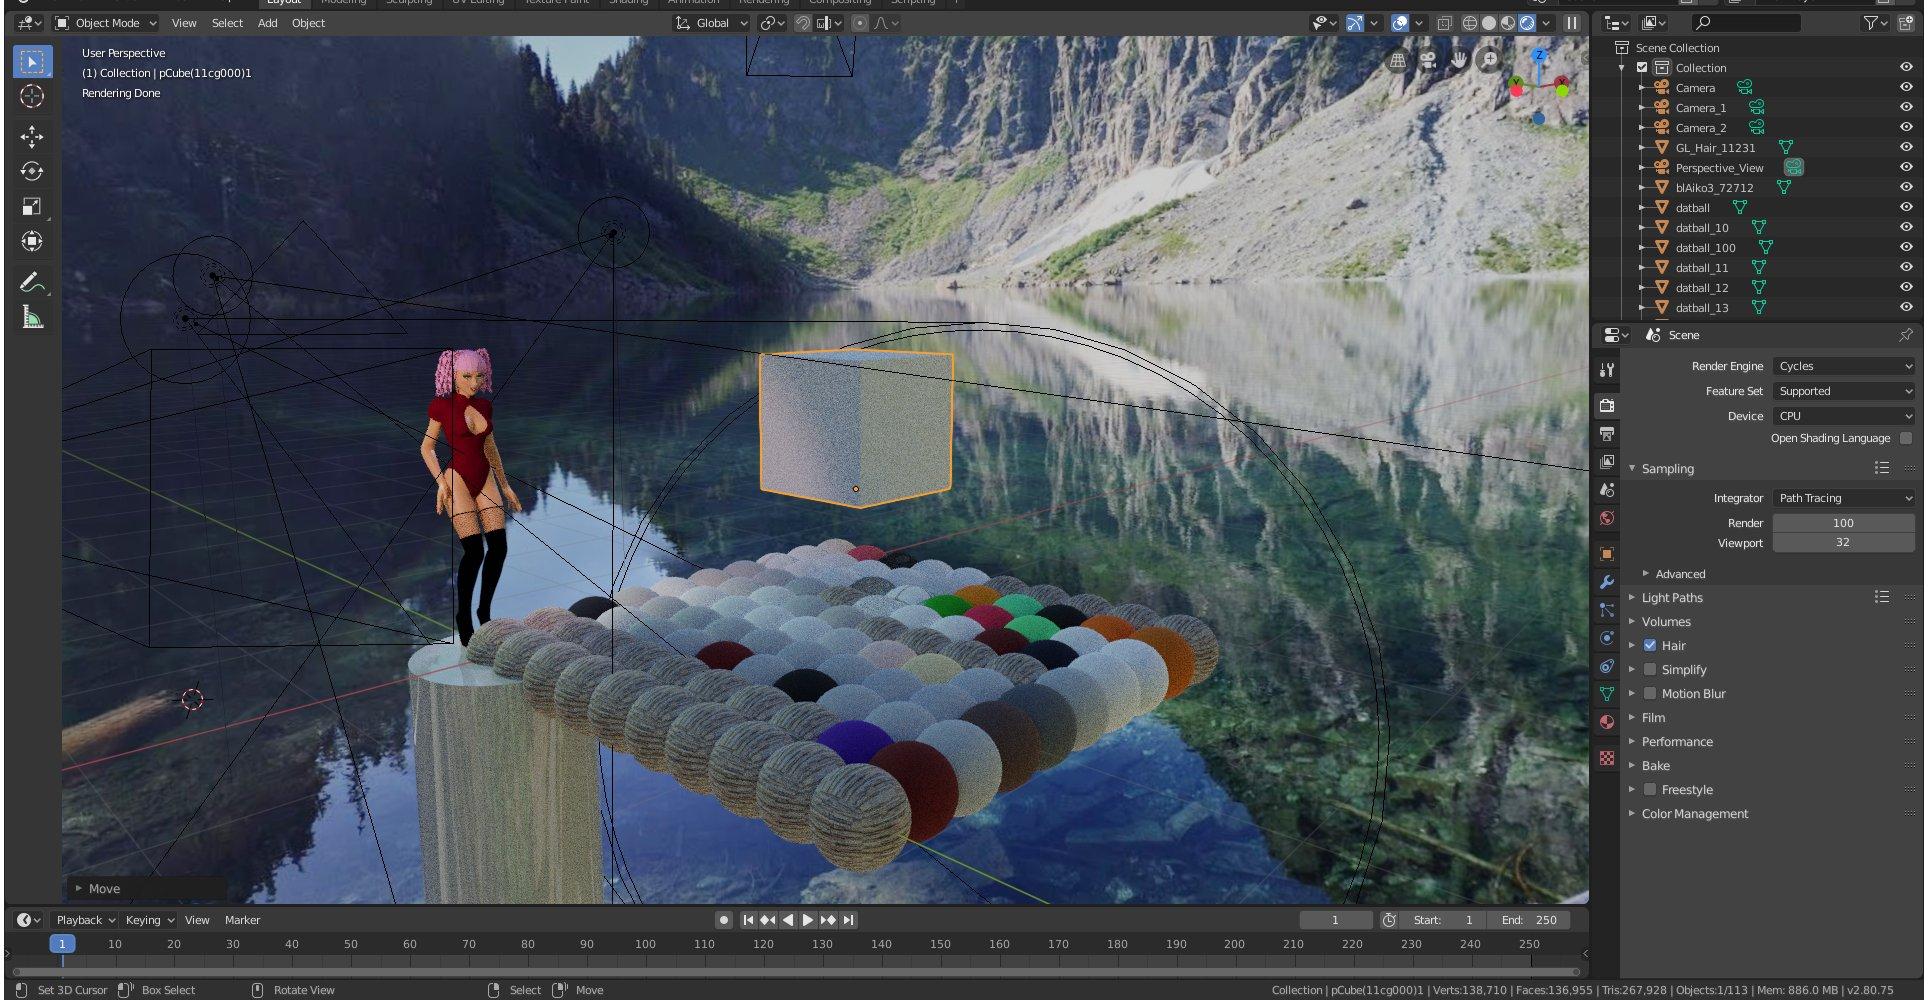Click the perspective/orthographic grid gizmo
1929x1000 pixels.
1398,60
